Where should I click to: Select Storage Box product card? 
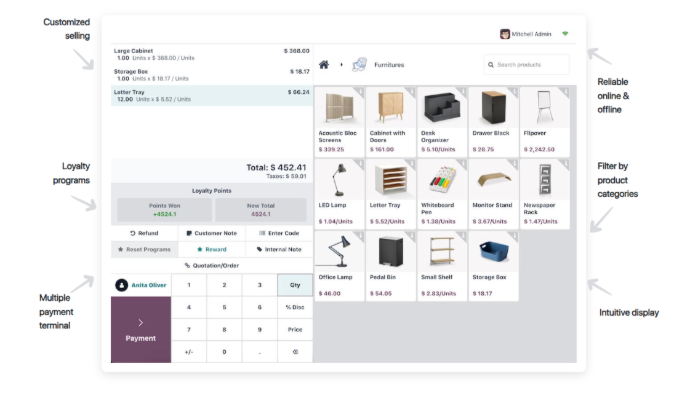point(493,266)
